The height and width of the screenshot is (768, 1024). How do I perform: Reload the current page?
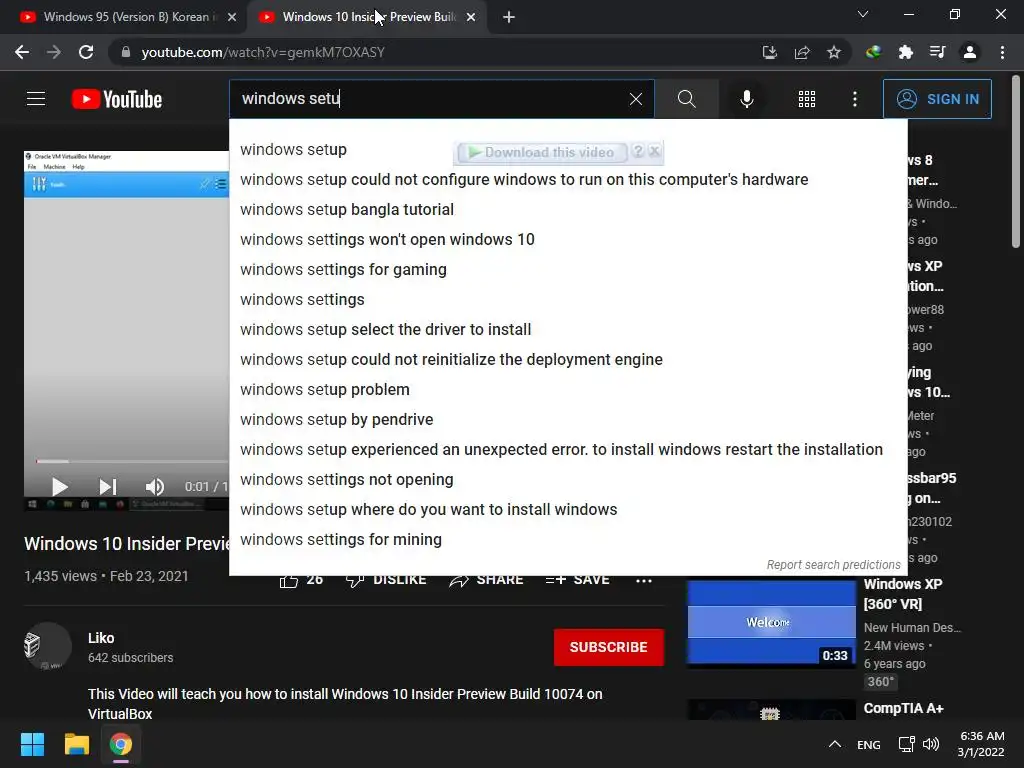click(86, 52)
